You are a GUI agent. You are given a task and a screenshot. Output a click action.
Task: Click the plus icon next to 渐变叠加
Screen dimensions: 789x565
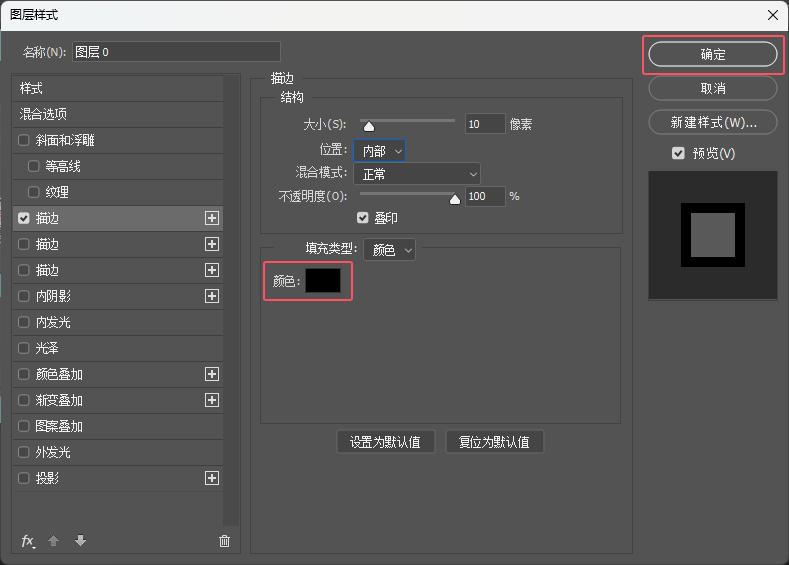(x=212, y=400)
